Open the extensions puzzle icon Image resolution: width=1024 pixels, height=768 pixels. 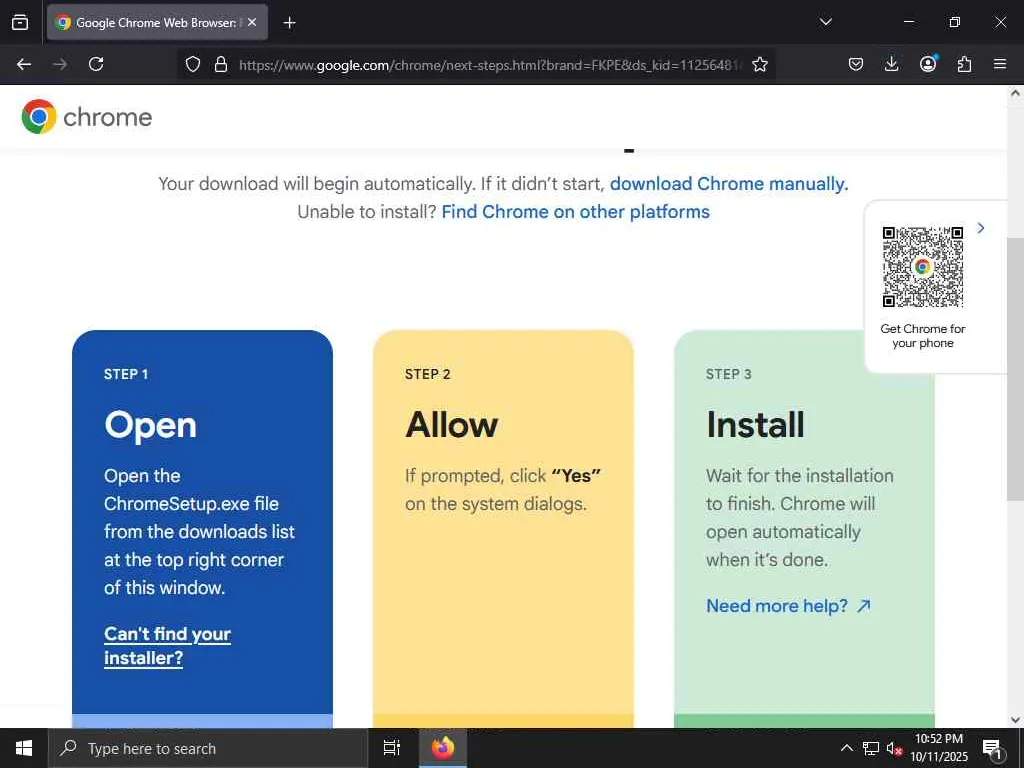point(964,64)
